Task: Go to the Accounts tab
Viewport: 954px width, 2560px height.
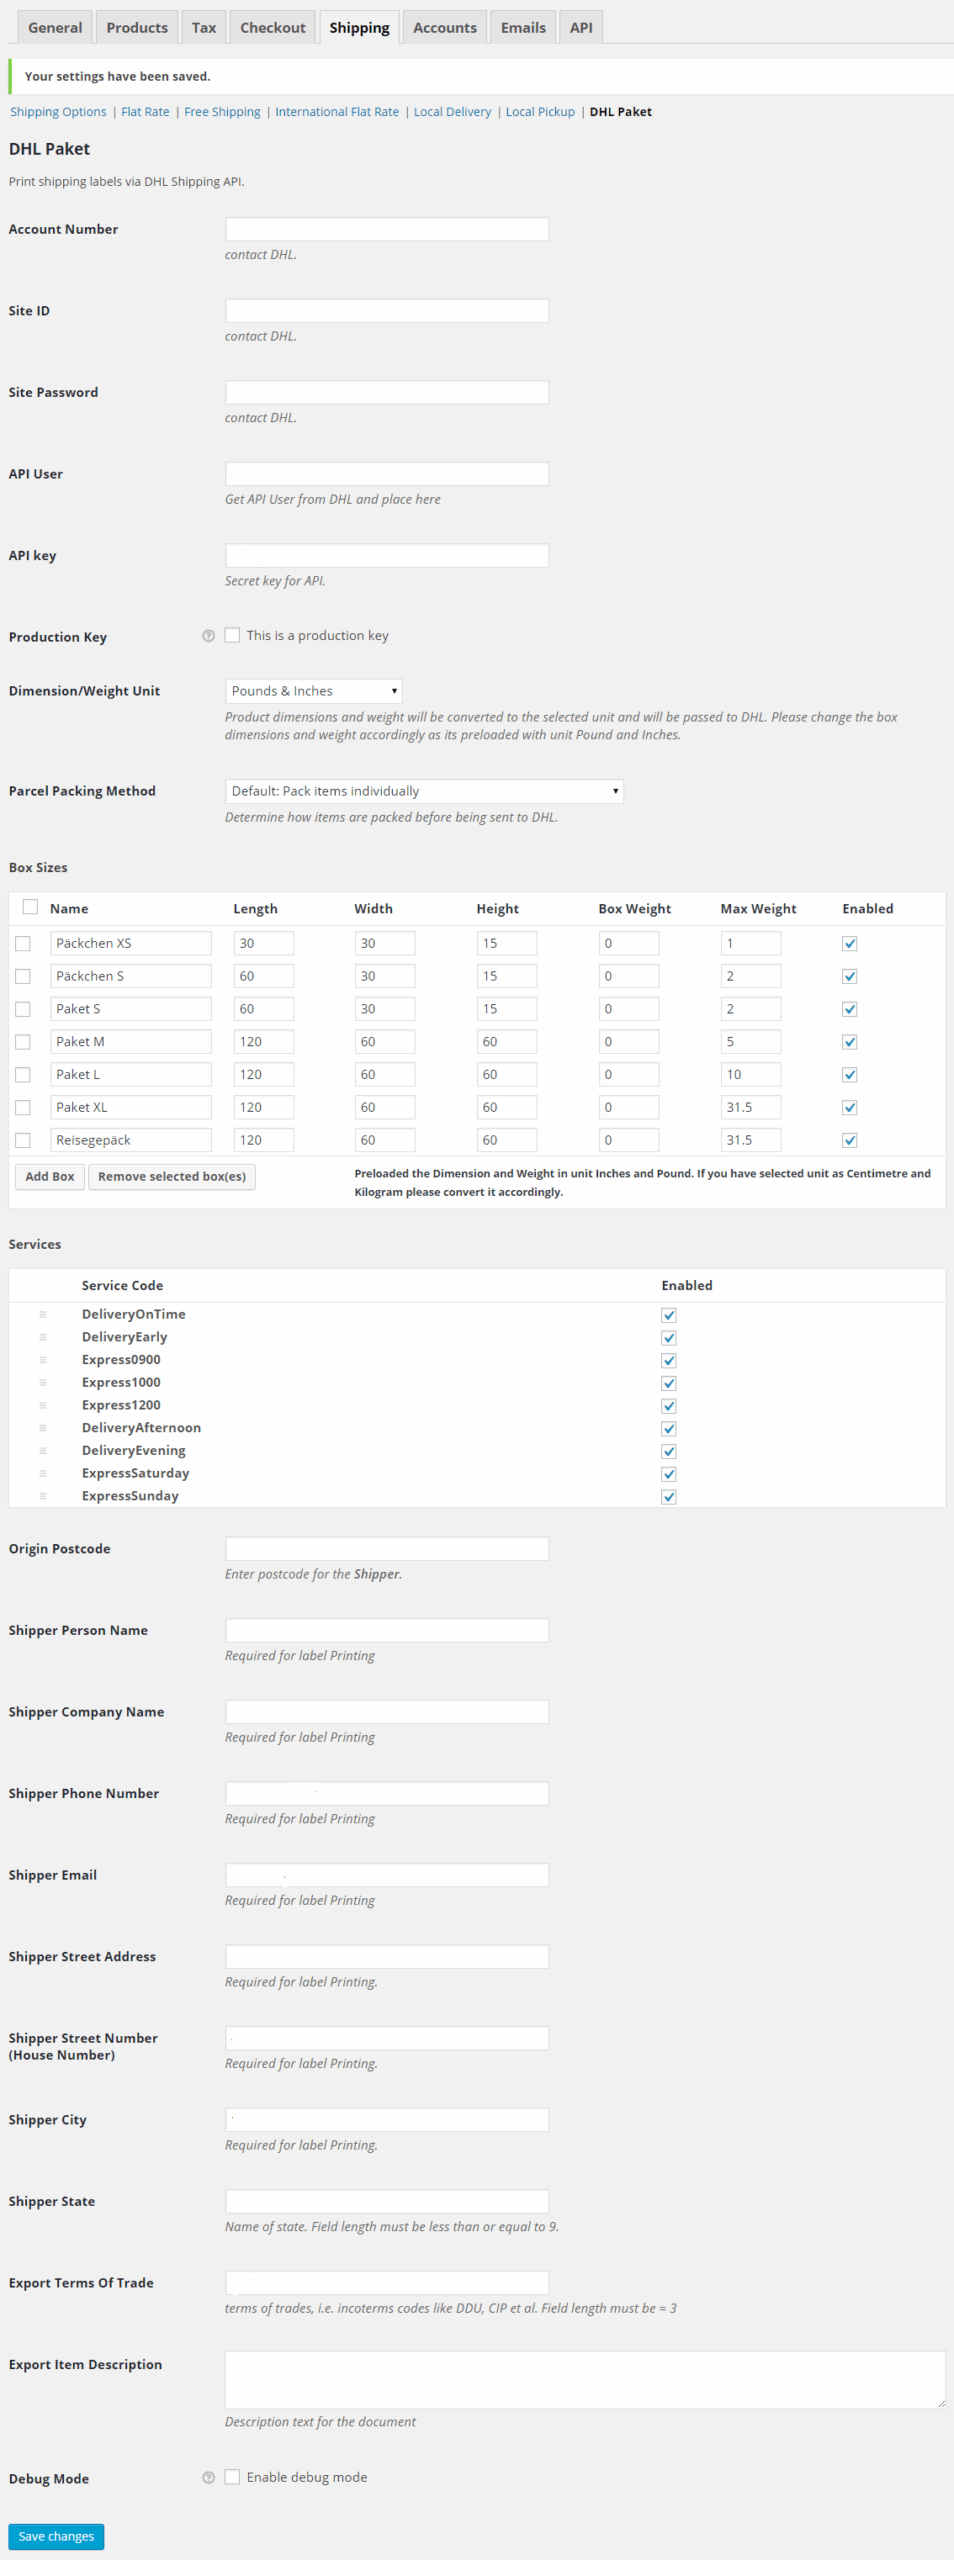Action: pyautogui.click(x=445, y=28)
